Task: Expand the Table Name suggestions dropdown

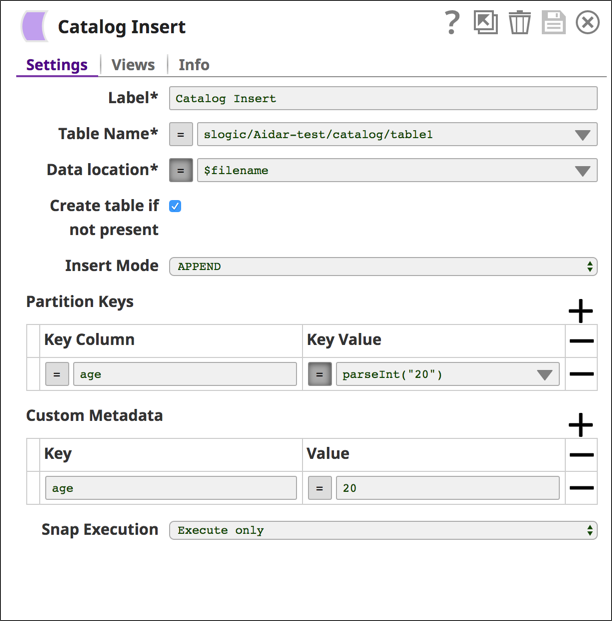Action: [583, 135]
